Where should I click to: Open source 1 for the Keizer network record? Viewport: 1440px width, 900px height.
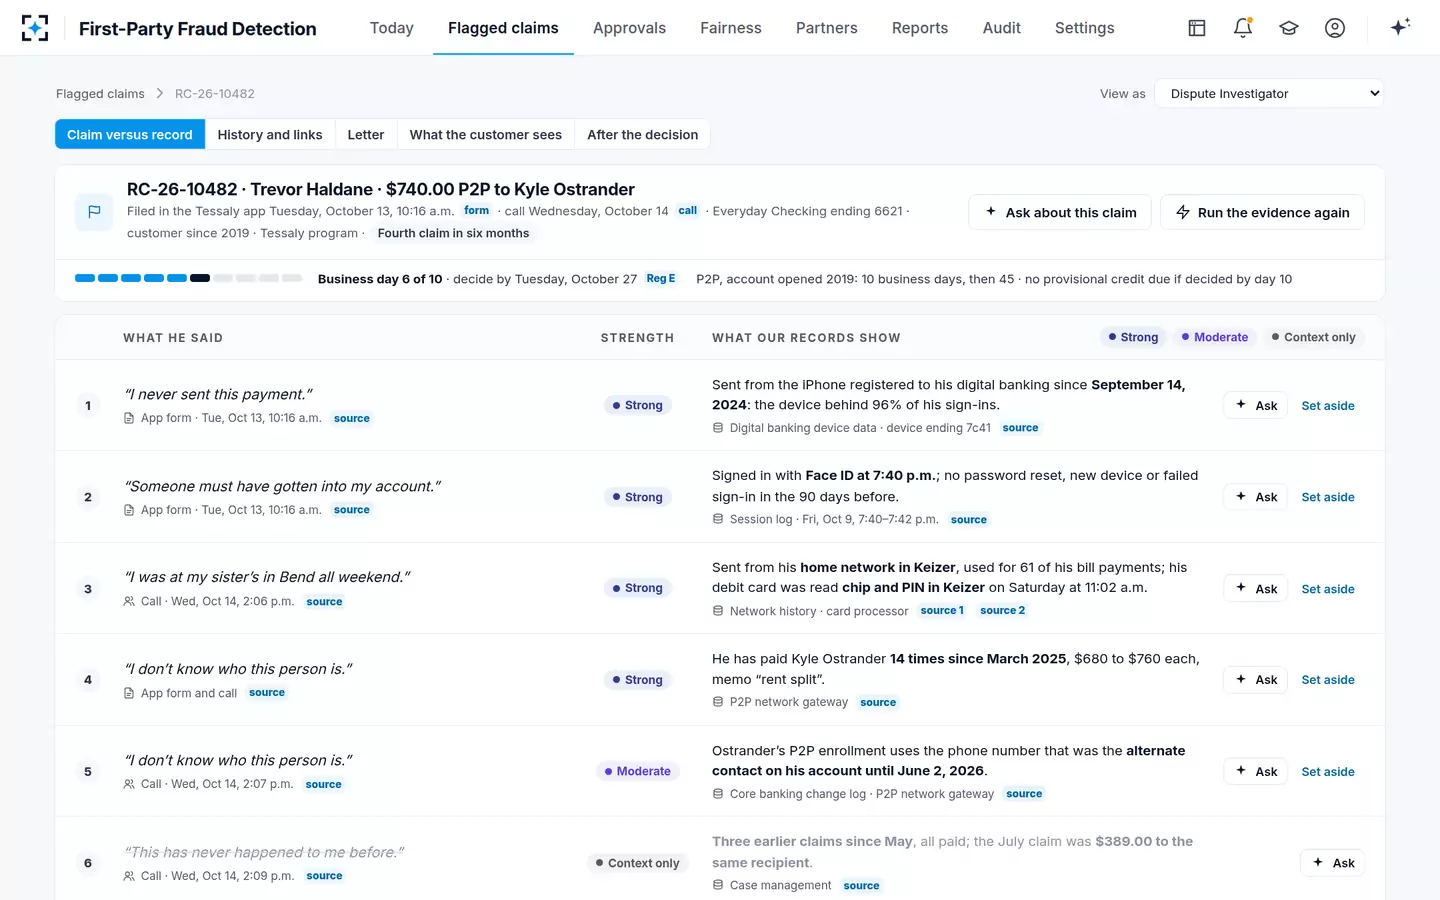942,611
